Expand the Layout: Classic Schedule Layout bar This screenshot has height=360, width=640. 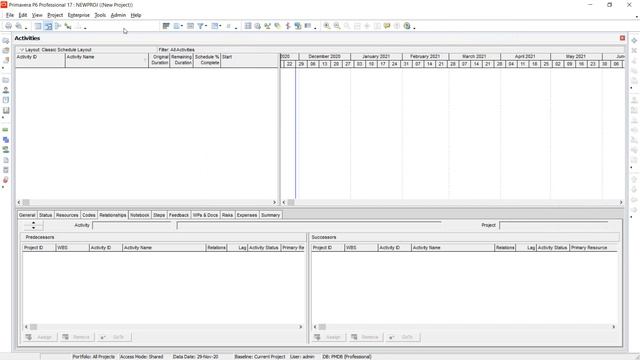point(22,50)
